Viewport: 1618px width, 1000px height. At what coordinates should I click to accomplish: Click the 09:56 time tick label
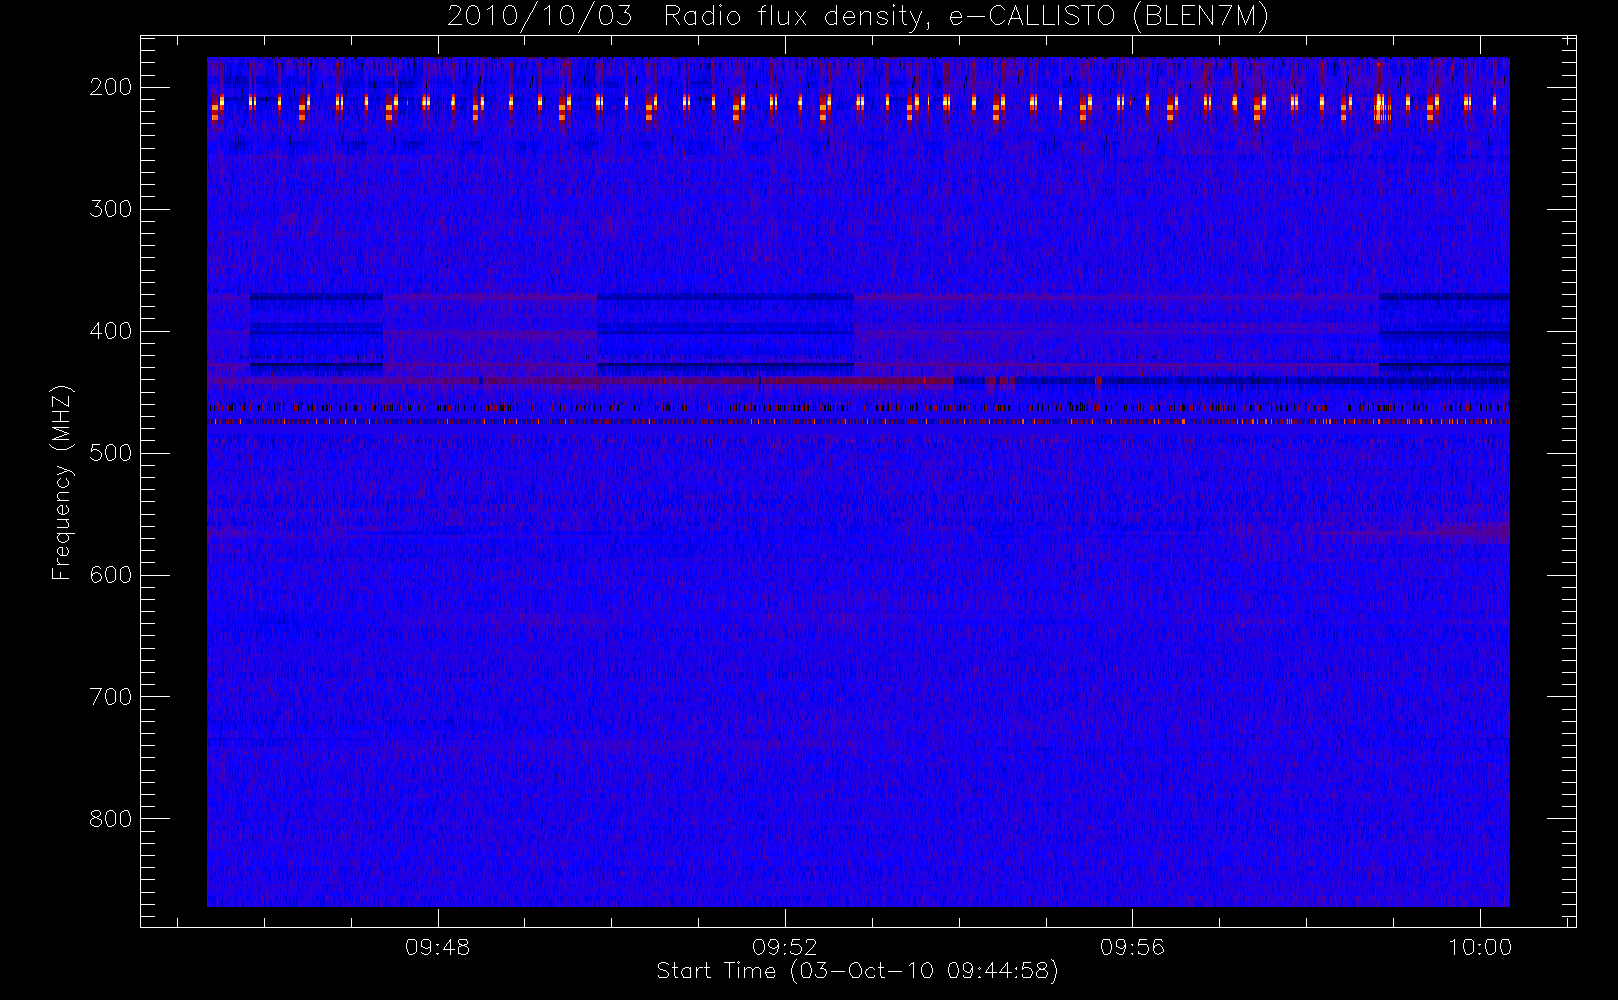coord(1132,947)
